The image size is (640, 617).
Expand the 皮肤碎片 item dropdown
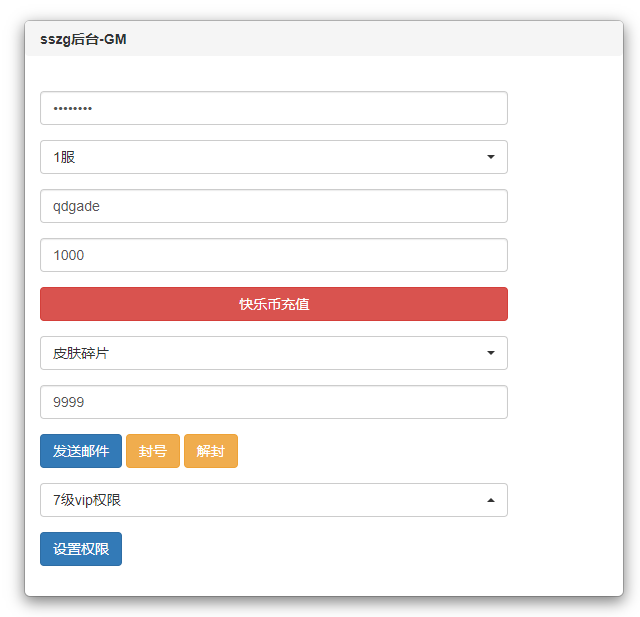[x=273, y=353]
